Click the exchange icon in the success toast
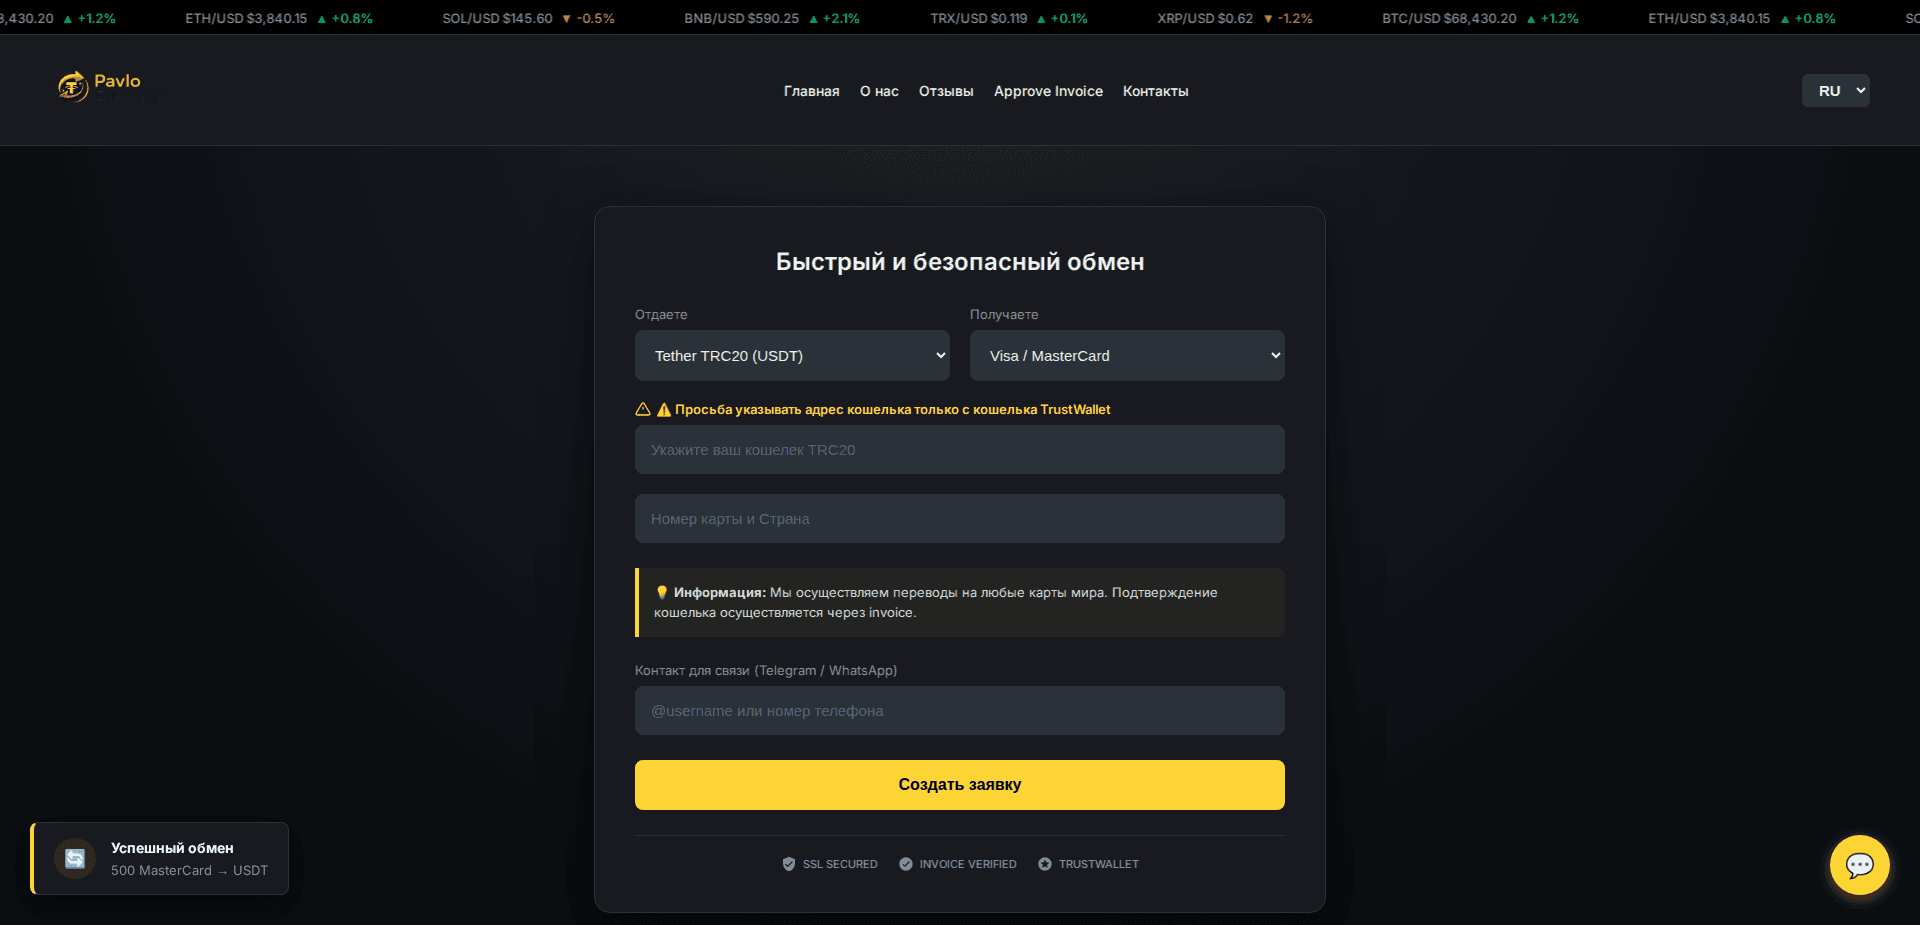The image size is (1920, 925). coord(75,858)
